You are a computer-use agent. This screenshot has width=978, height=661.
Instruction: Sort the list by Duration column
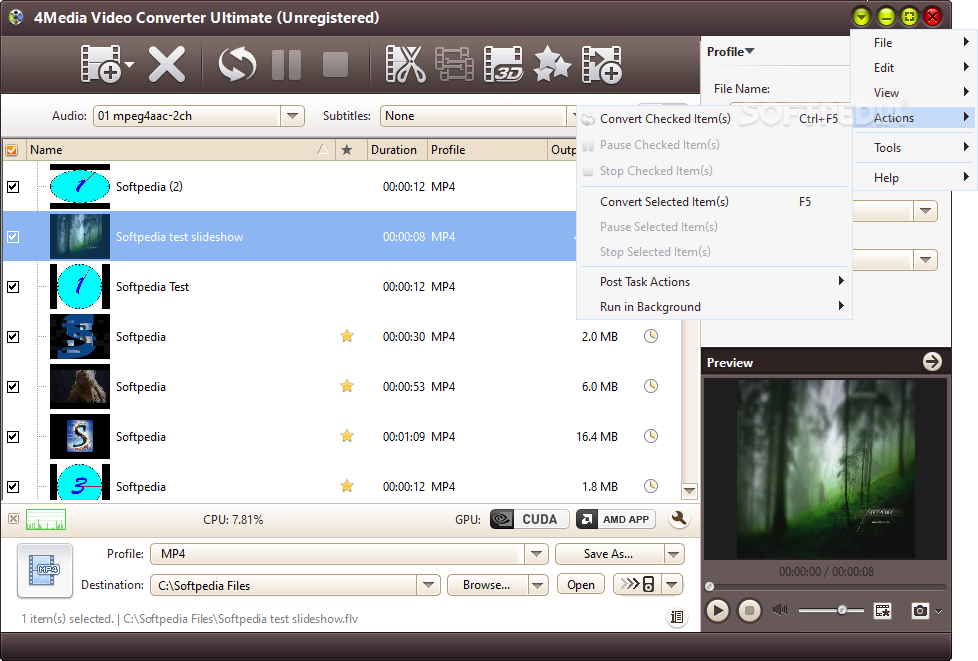[x=397, y=150]
